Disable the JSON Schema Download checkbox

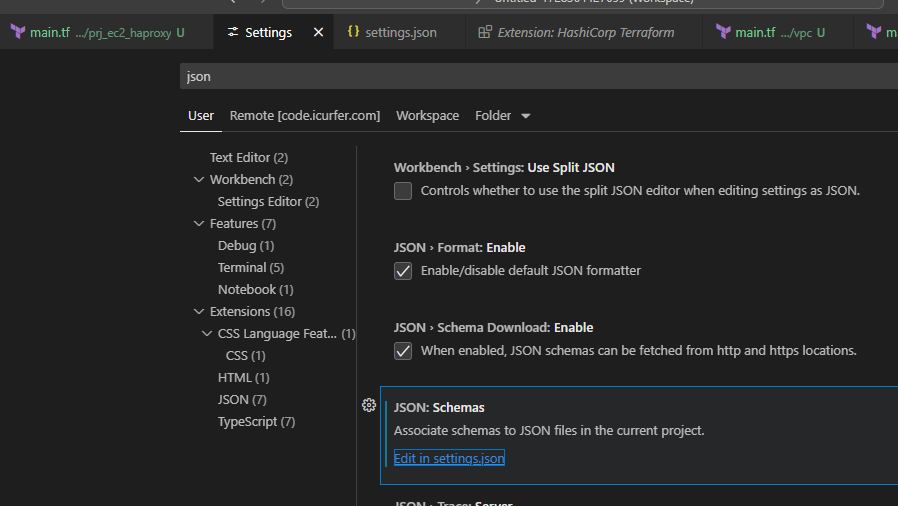(x=403, y=351)
